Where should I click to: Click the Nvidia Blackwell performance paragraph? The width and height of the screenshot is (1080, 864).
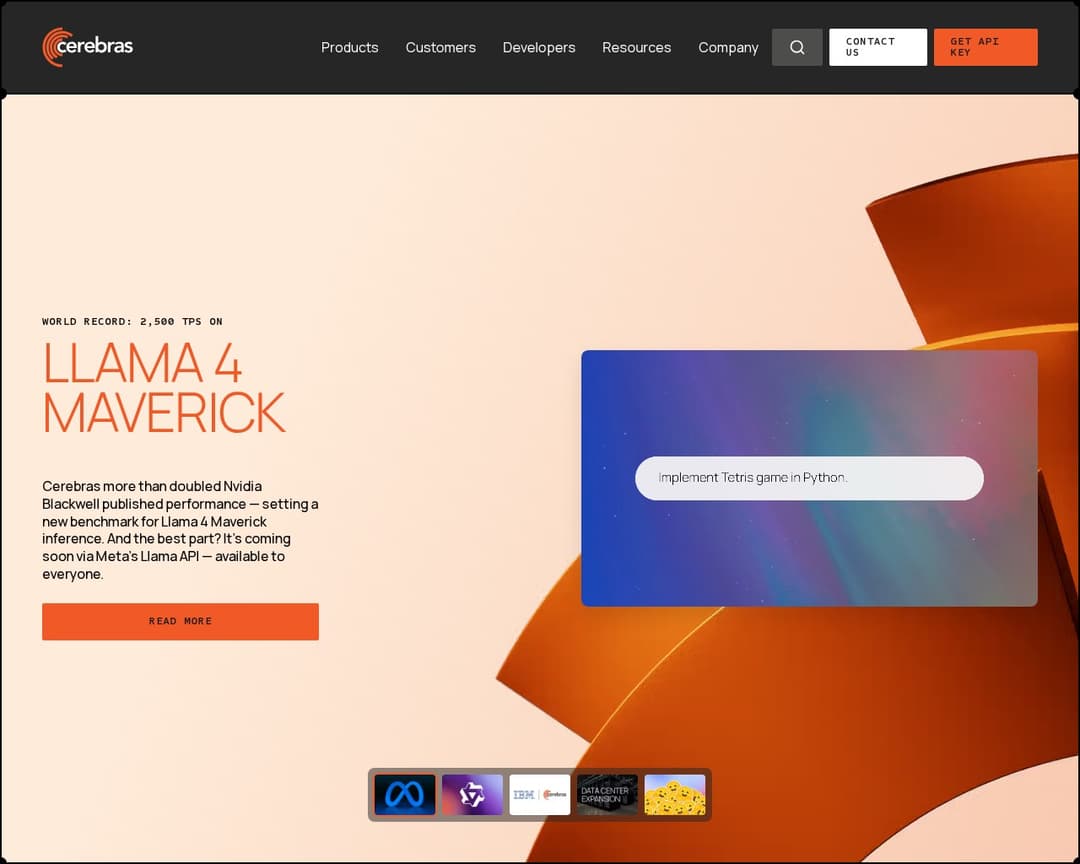[180, 530]
